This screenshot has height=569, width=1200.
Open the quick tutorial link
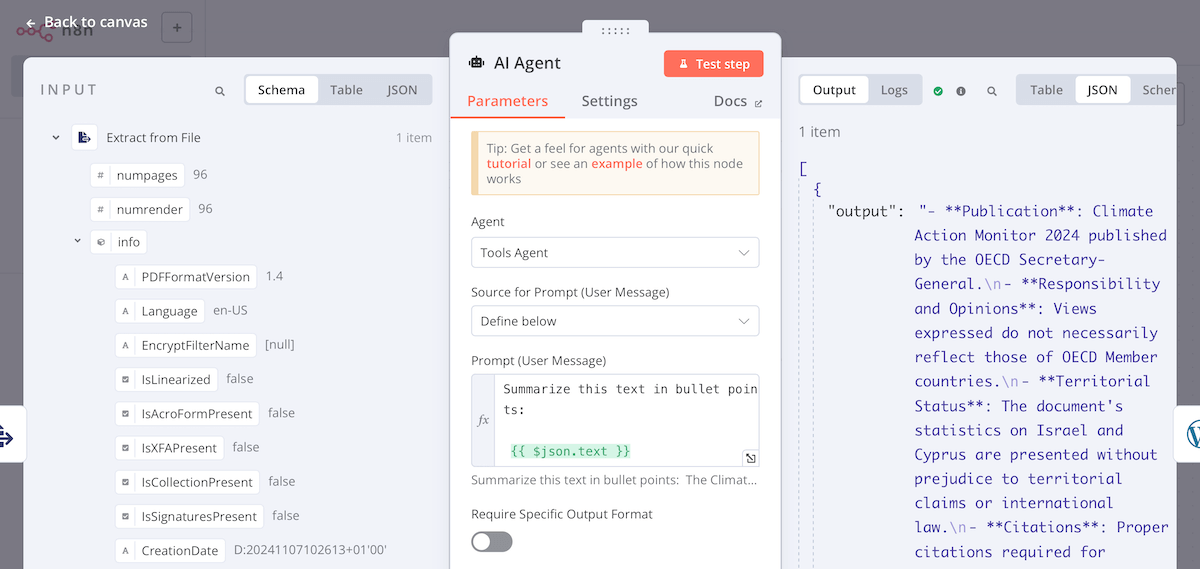509,163
